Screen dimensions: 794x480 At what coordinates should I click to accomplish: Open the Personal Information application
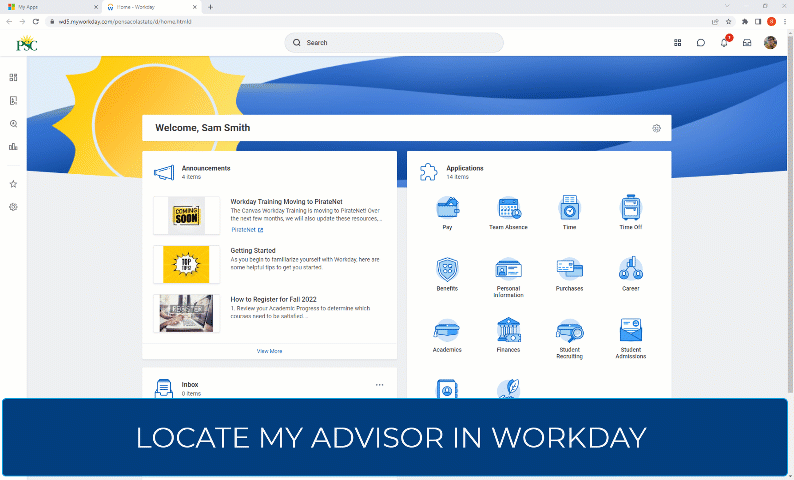[x=508, y=277]
